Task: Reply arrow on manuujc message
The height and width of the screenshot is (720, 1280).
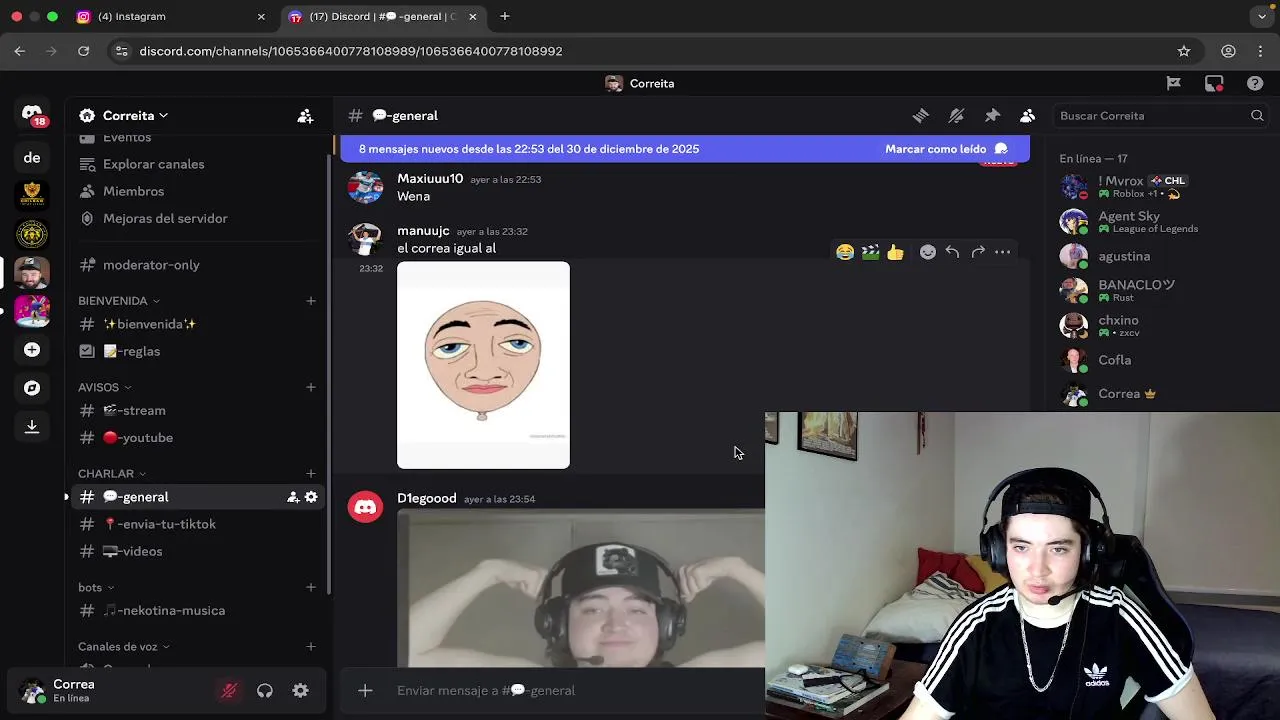Action: [x=952, y=252]
